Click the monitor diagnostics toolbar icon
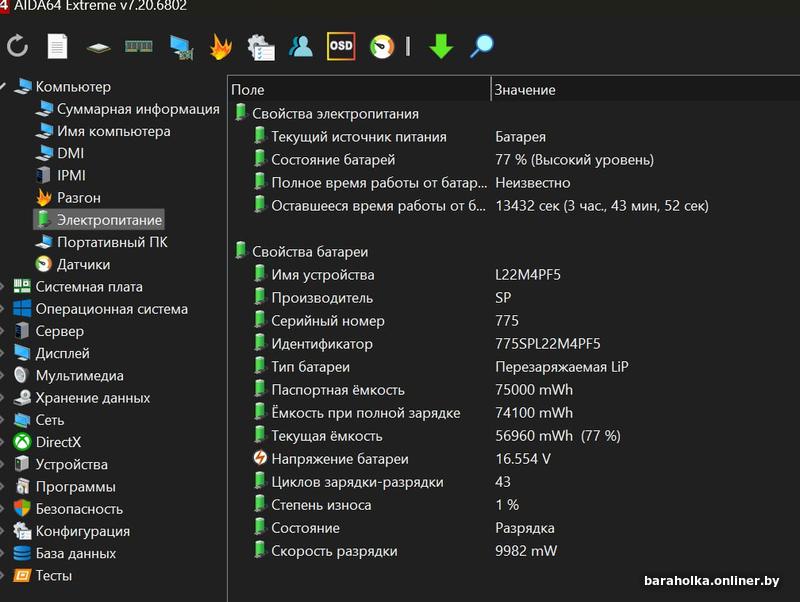Image resolution: width=800 pixels, height=602 pixels. pos(182,47)
